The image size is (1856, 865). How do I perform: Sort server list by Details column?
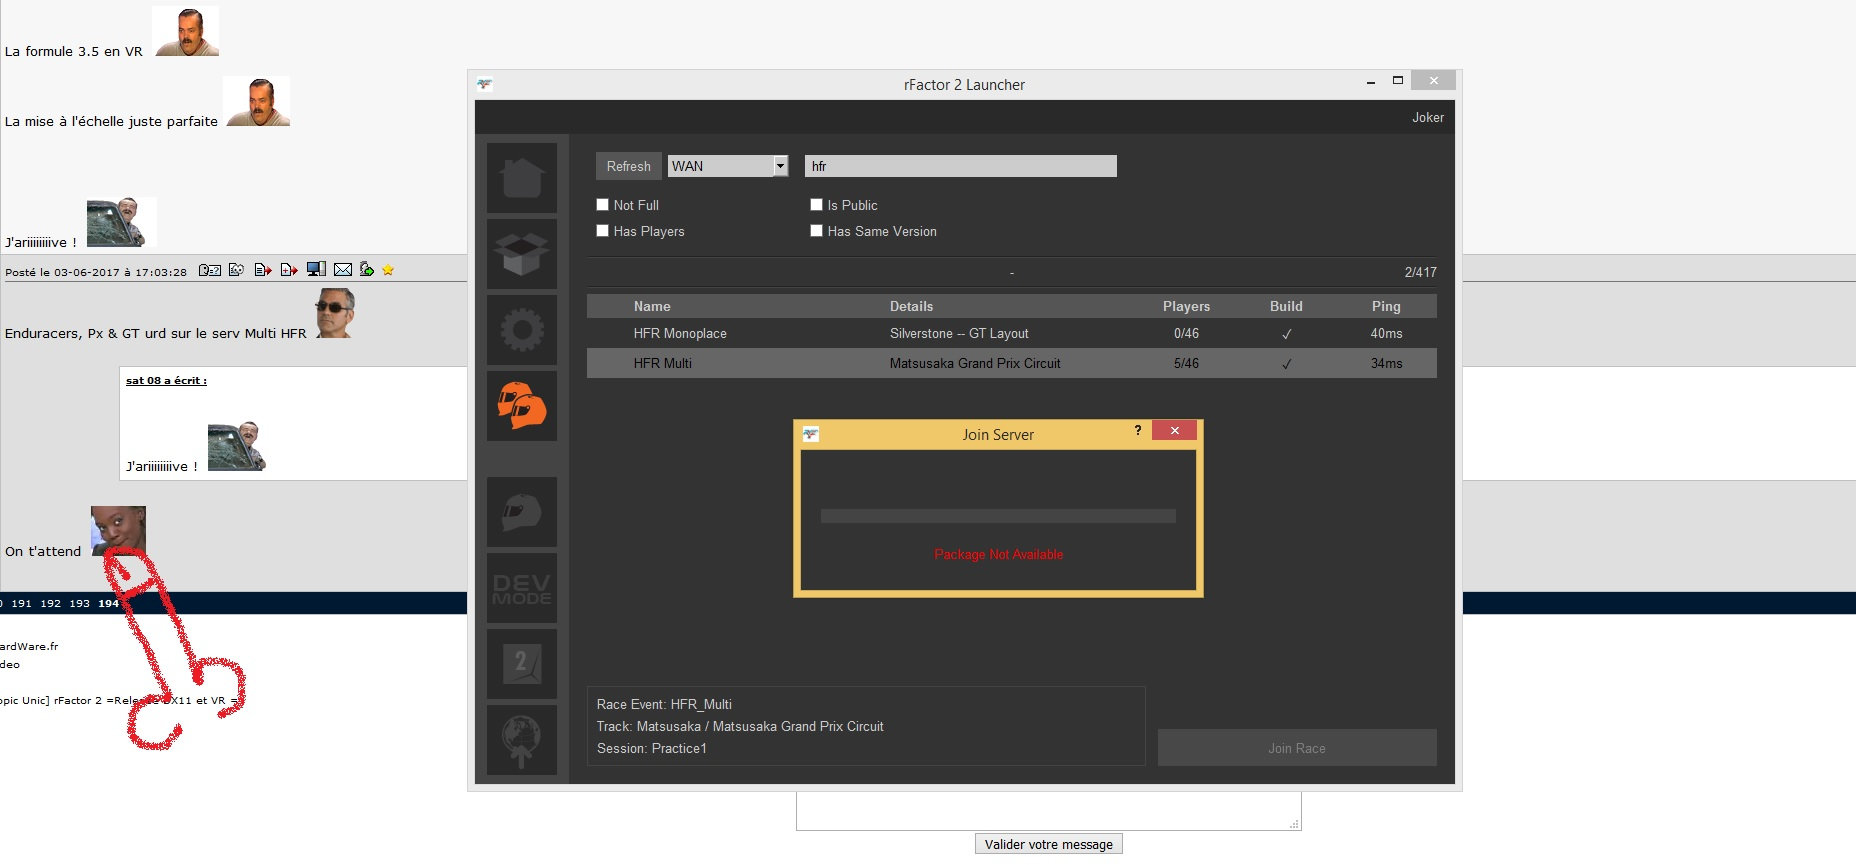pyautogui.click(x=911, y=306)
